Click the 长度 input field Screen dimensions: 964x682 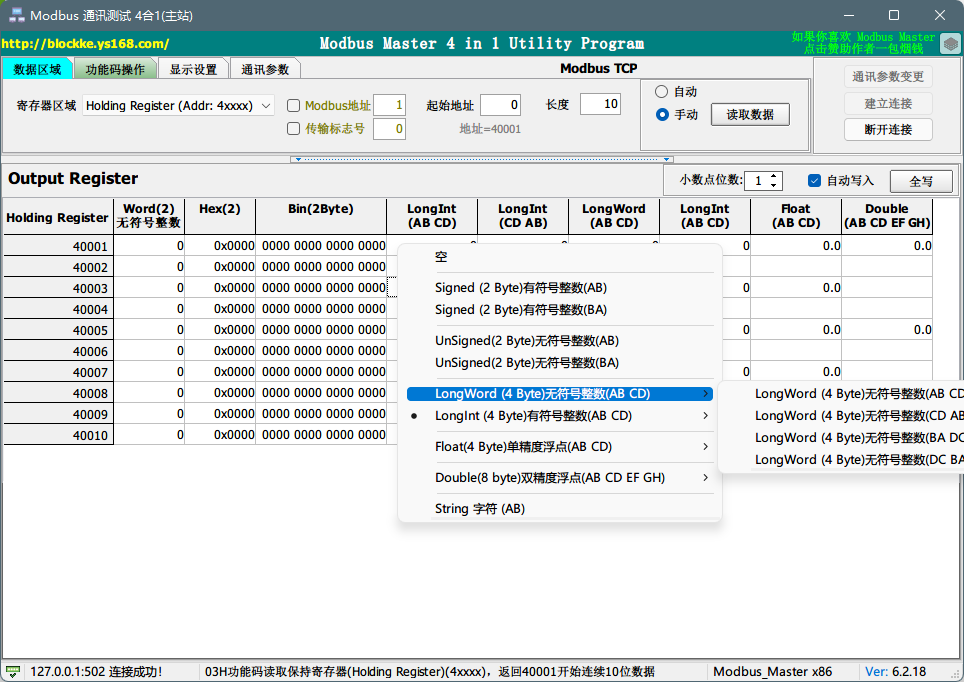coord(600,105)
